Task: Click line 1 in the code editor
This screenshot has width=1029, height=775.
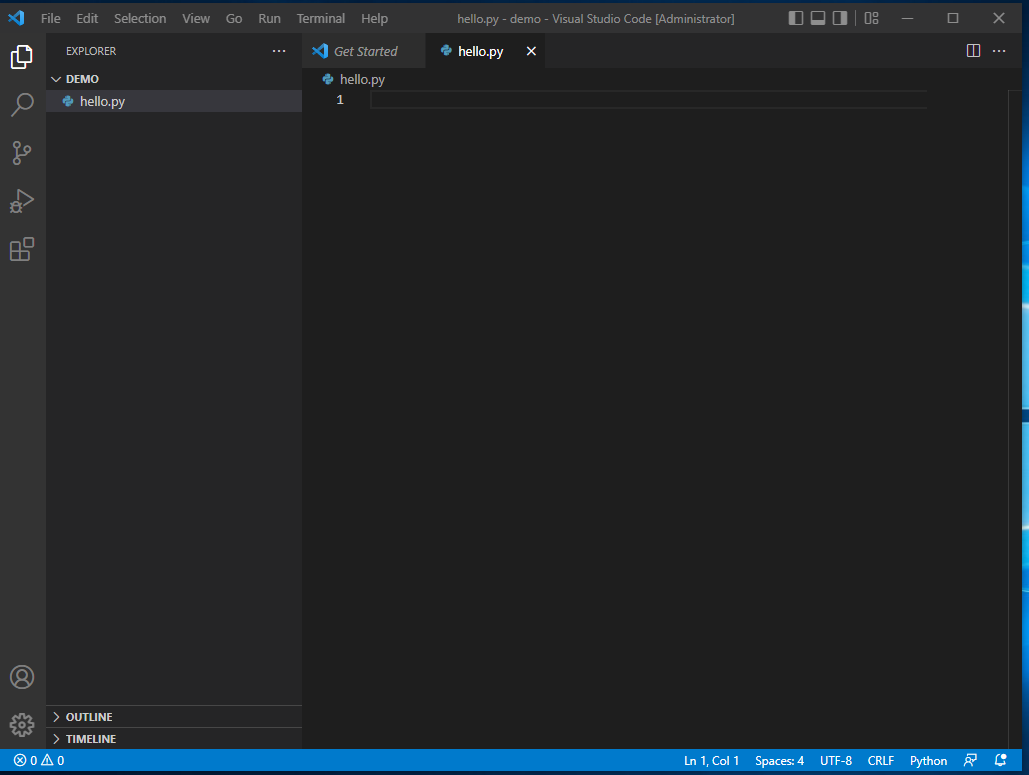Action: tap(648, 100)
